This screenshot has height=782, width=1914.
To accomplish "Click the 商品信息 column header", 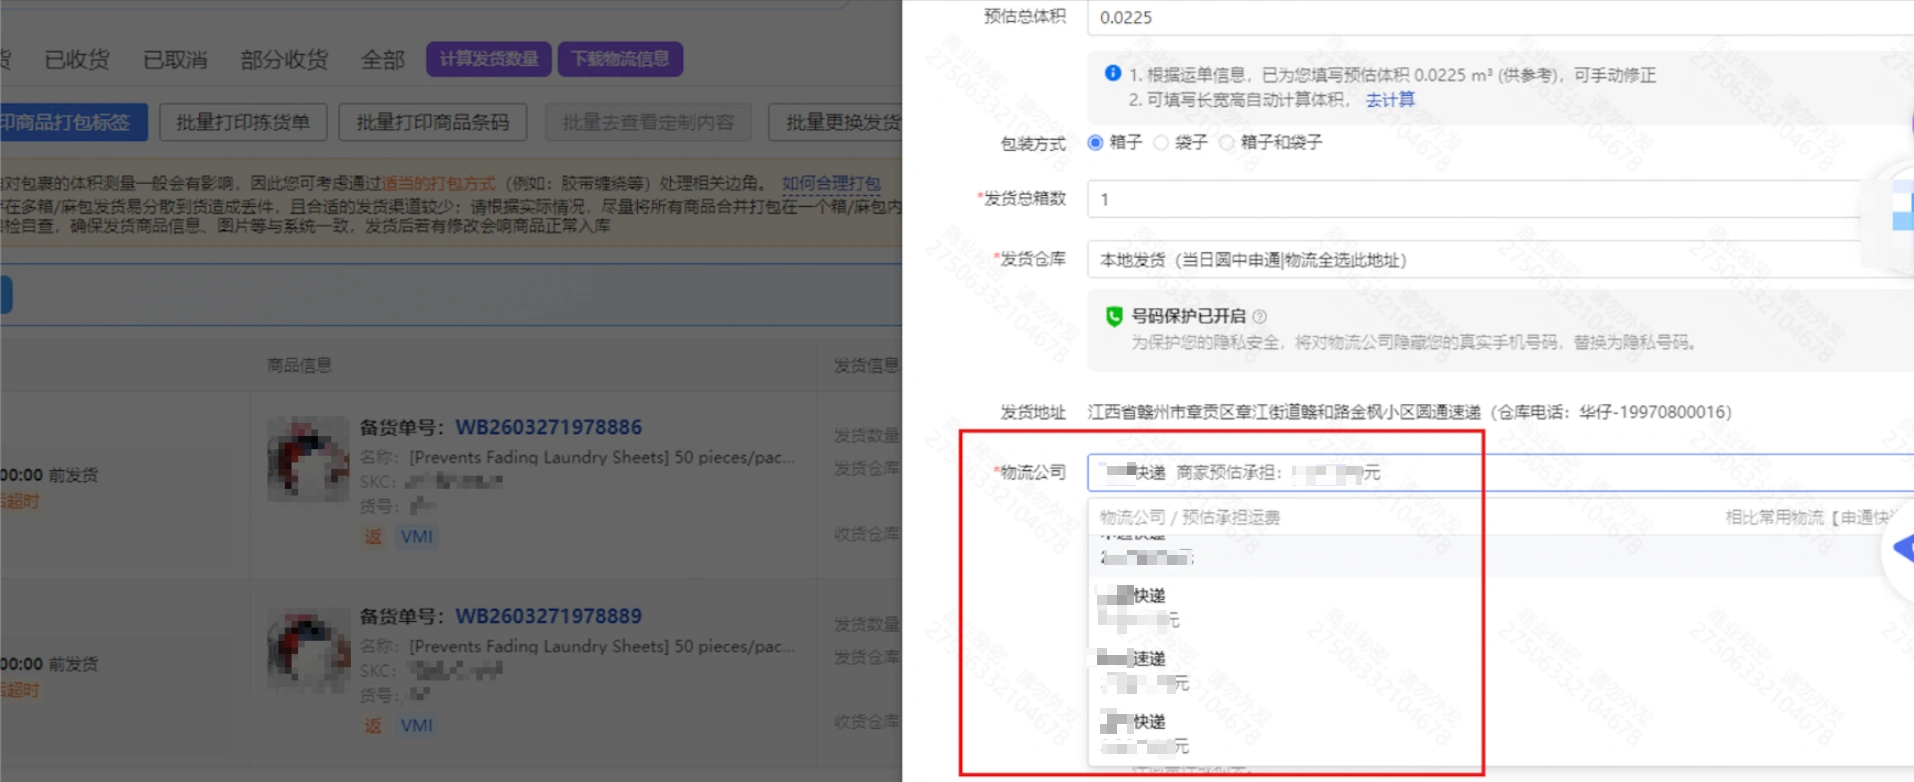I will pos(299,365).
